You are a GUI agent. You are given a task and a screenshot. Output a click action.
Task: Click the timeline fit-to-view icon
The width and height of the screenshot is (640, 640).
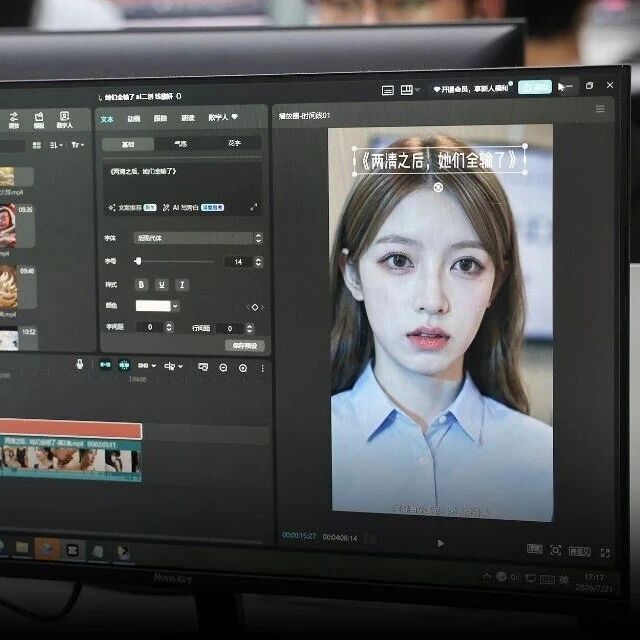click(203, 367)
